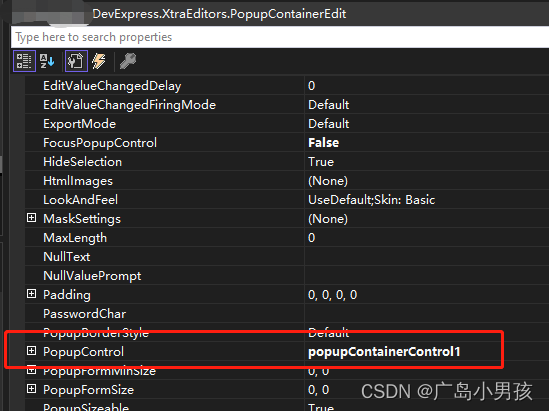Click the True value of HideSelection

click(x=321, y=162)
